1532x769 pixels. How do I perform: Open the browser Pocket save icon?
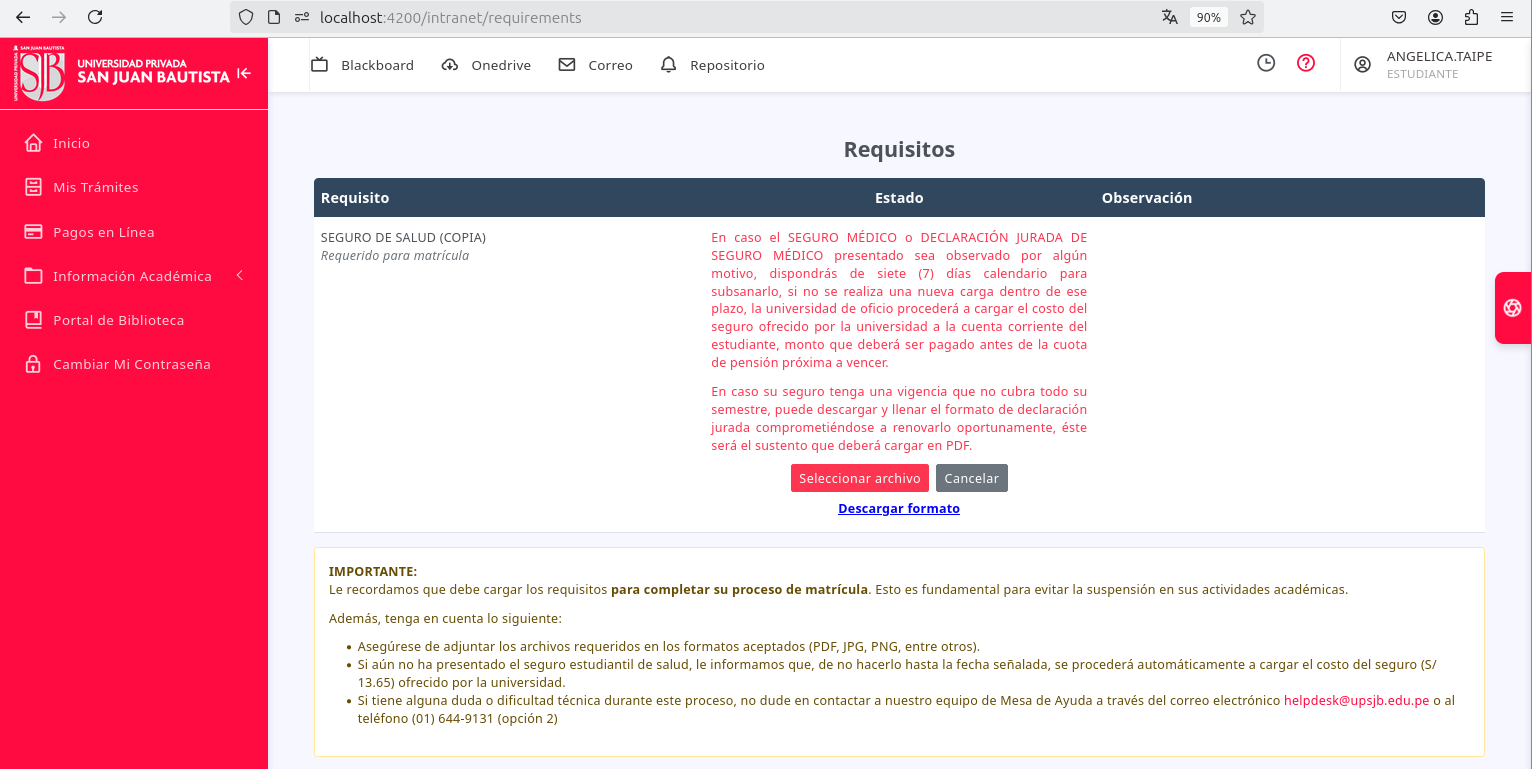tap(1399, 17)
